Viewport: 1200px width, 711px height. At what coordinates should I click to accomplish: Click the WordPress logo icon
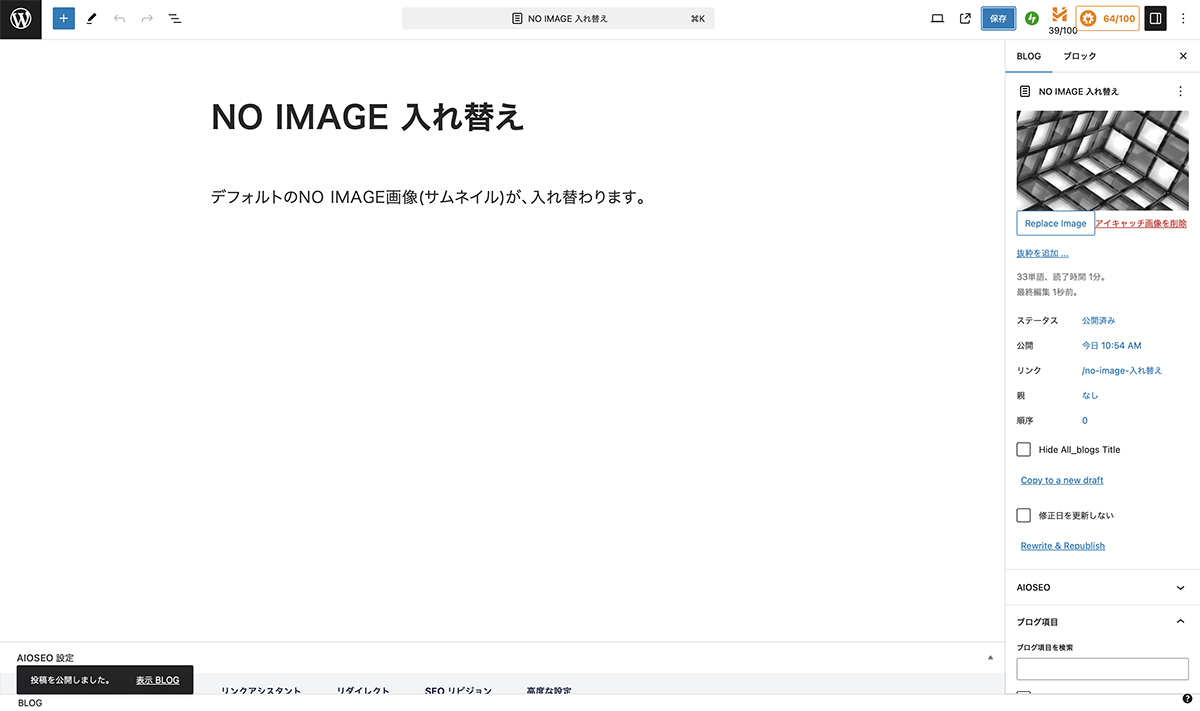point(20,19)
